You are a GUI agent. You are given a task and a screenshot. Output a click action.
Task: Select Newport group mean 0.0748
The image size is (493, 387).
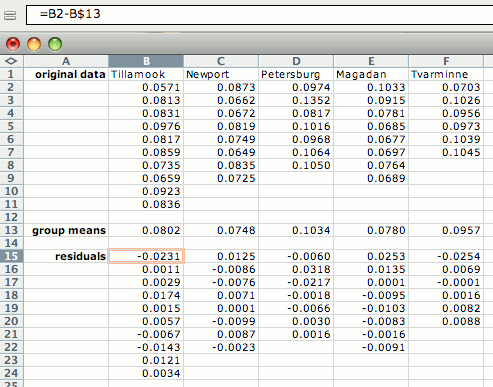pyautogui.click(x=221, y=230)
